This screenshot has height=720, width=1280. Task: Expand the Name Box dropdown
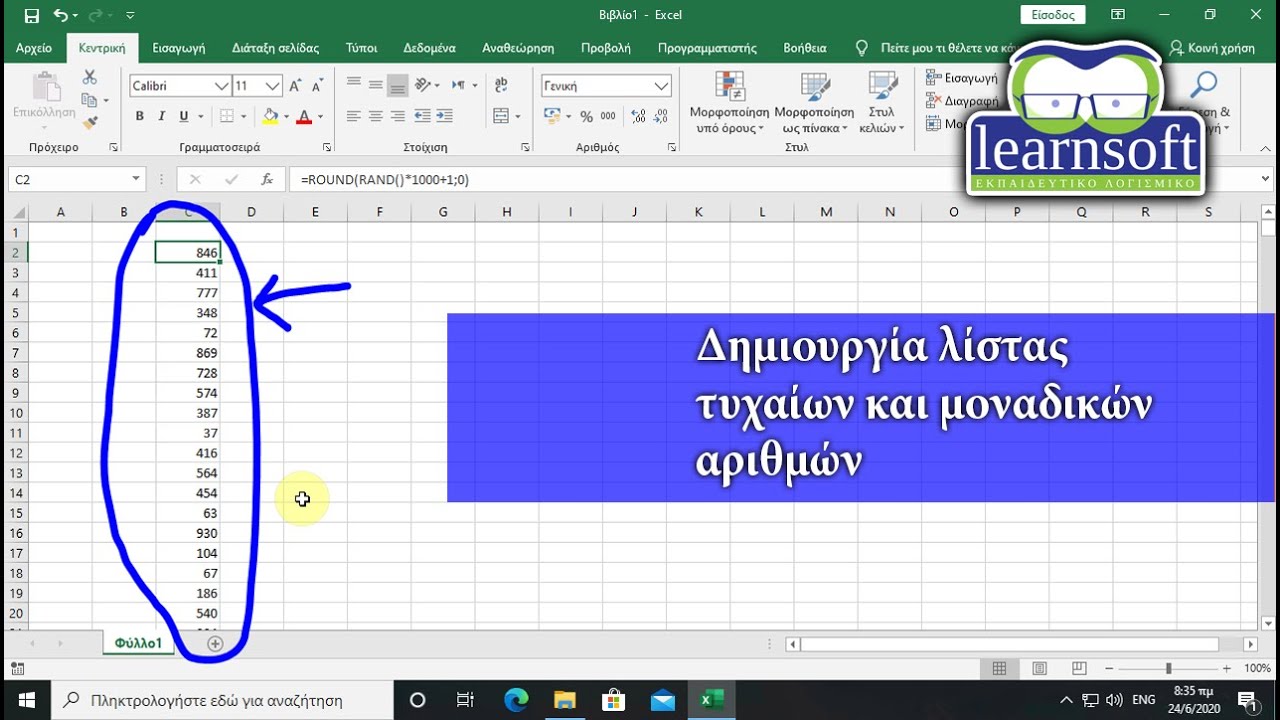tap(137, 179)
